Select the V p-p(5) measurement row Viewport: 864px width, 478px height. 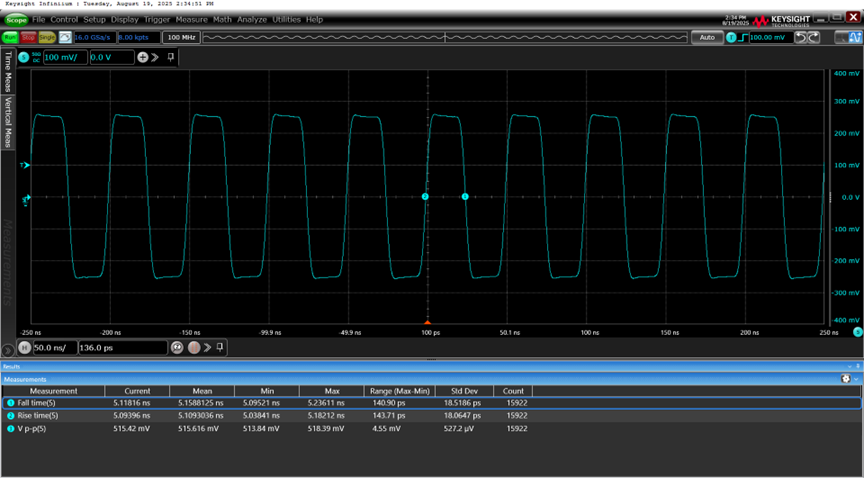(x=432, y=428)
